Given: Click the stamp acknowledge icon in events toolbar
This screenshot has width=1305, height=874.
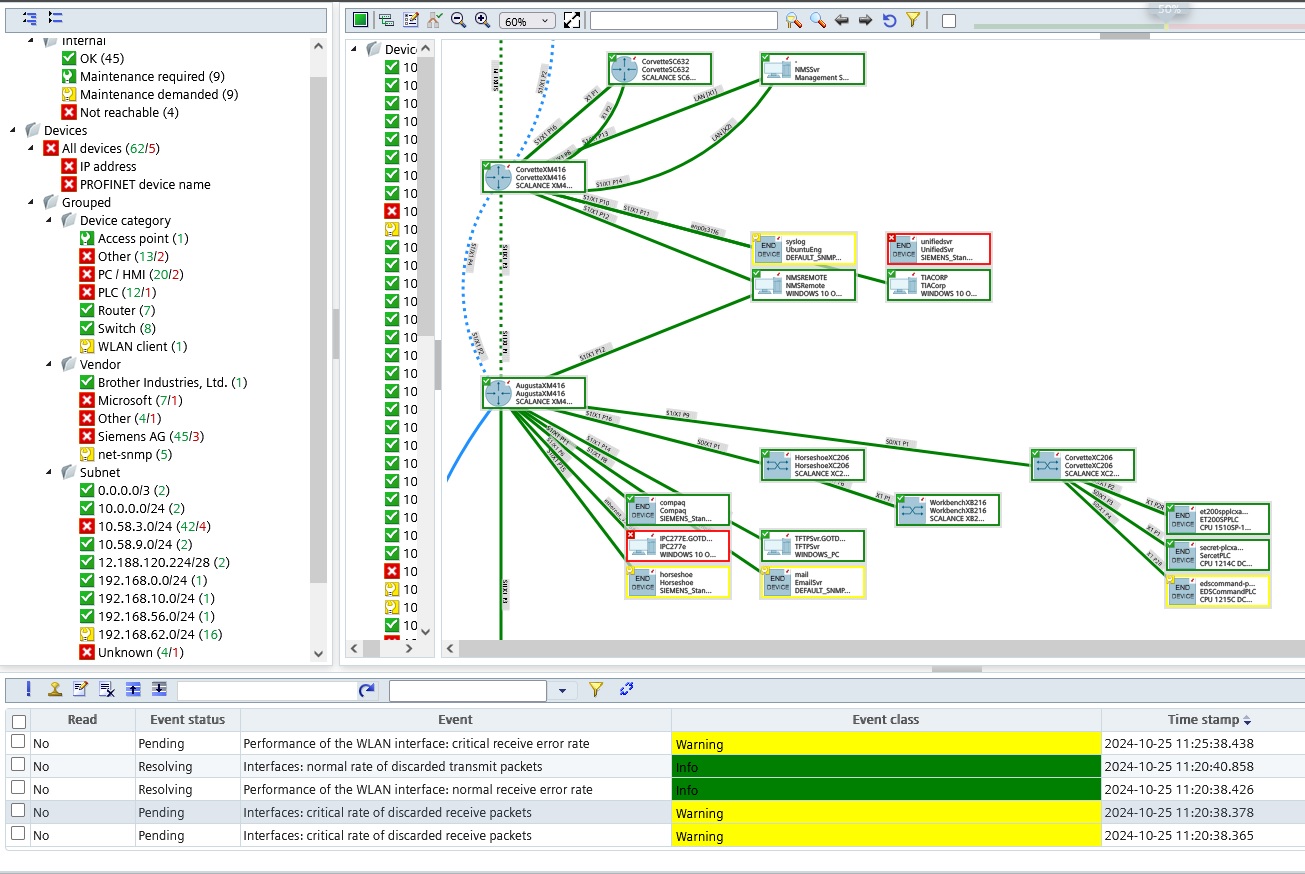Looking at the screenshot, I should (55, 689).
